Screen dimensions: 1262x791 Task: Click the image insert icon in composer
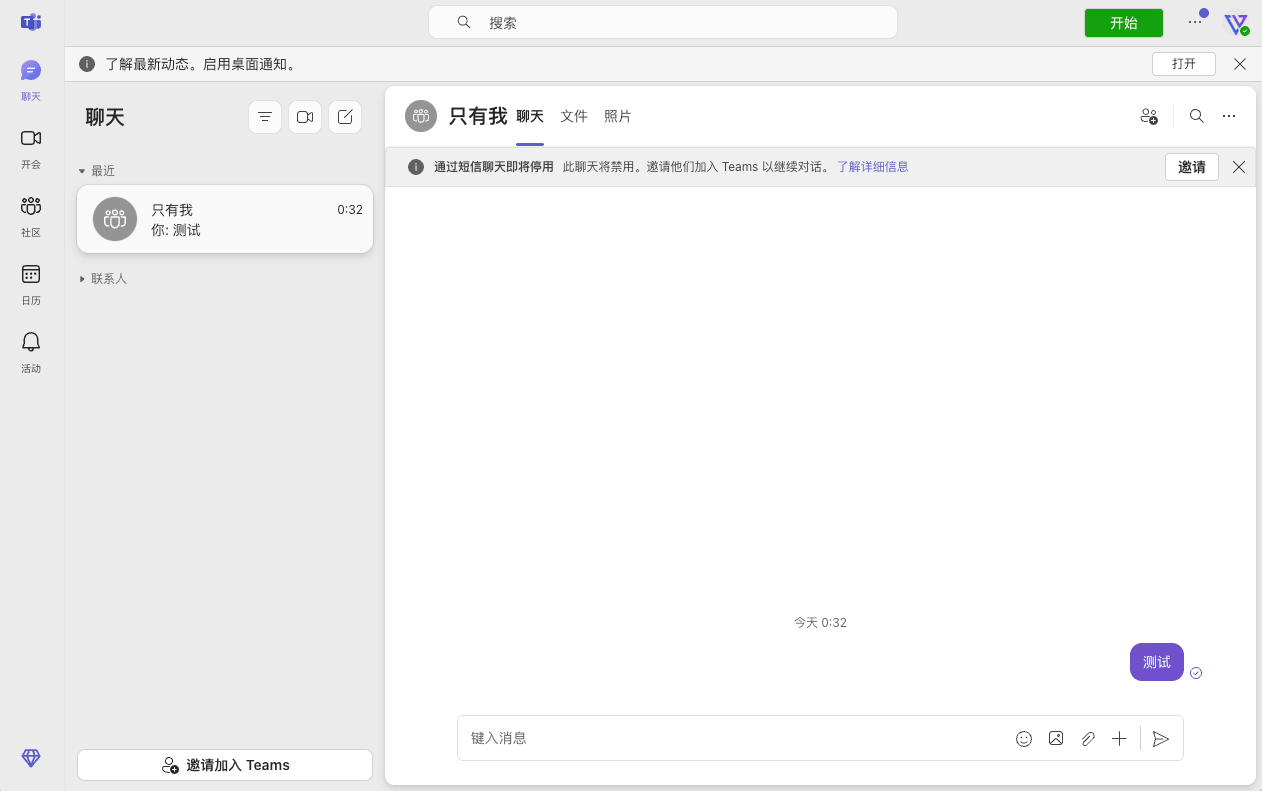(1055, 739)
